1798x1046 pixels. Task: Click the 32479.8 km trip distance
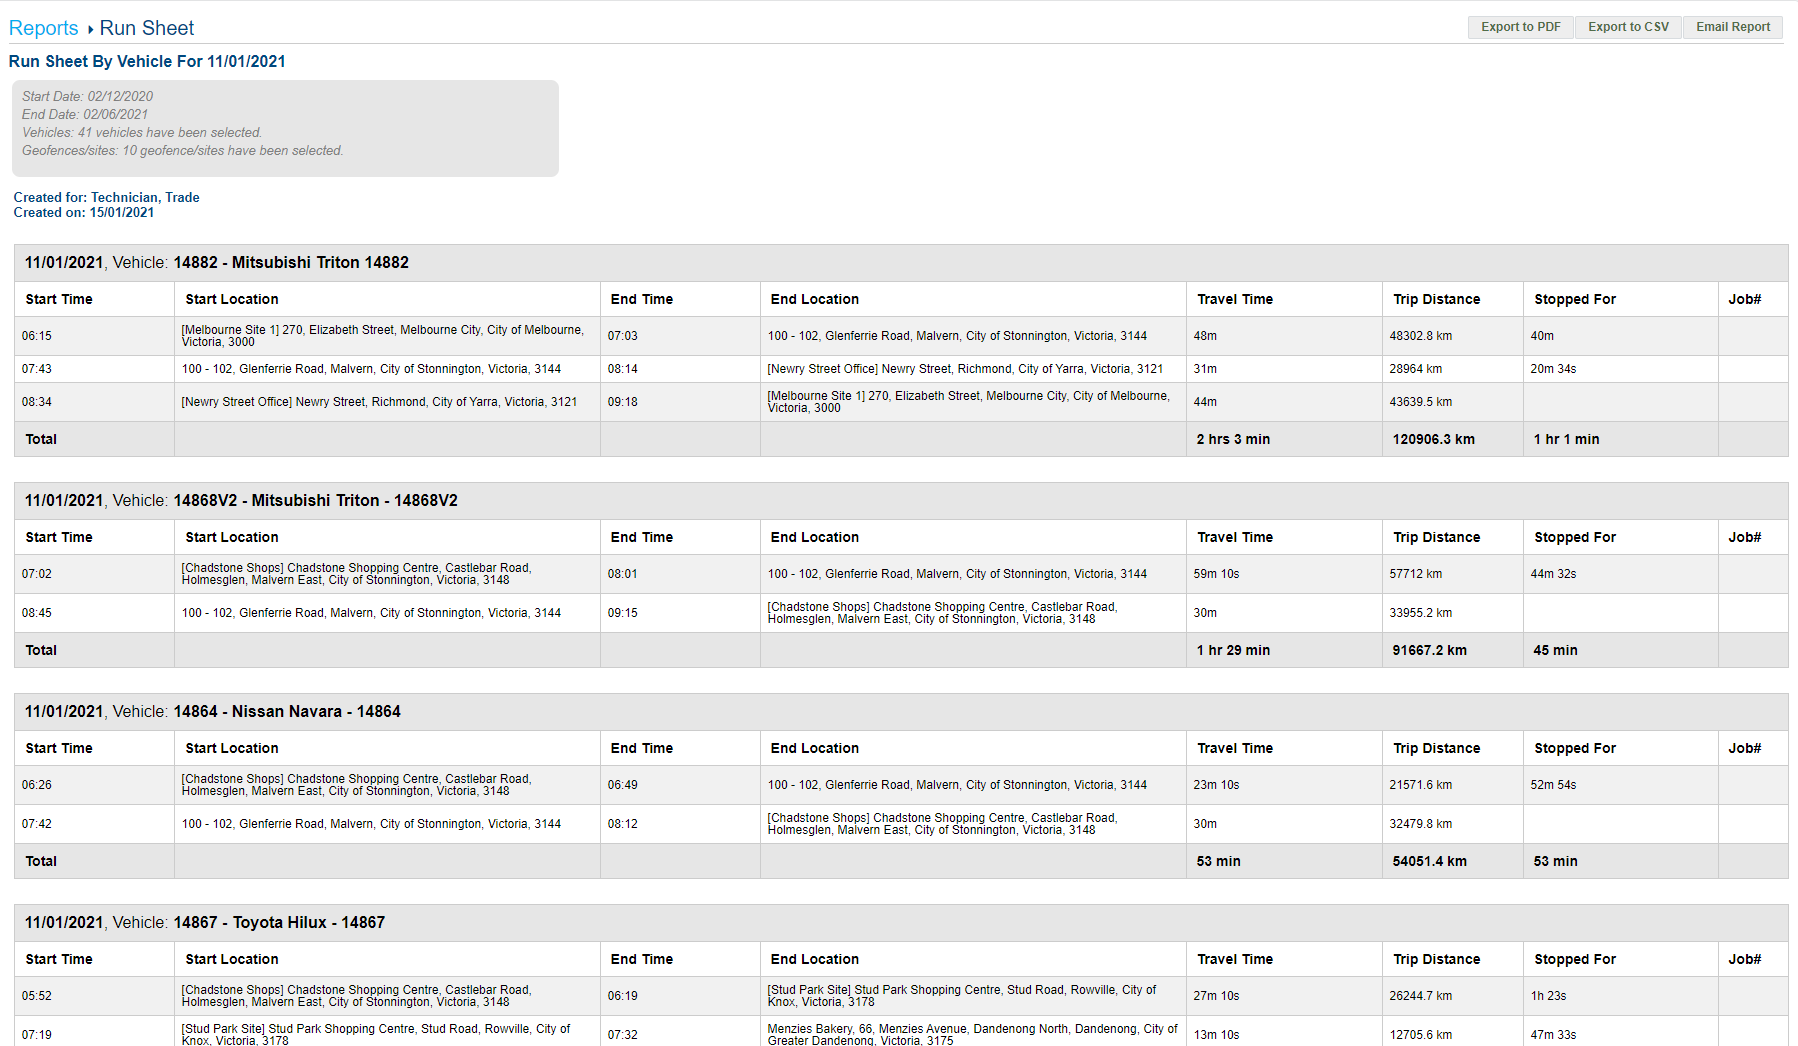pyautogui.click(x=1421, y=824)
